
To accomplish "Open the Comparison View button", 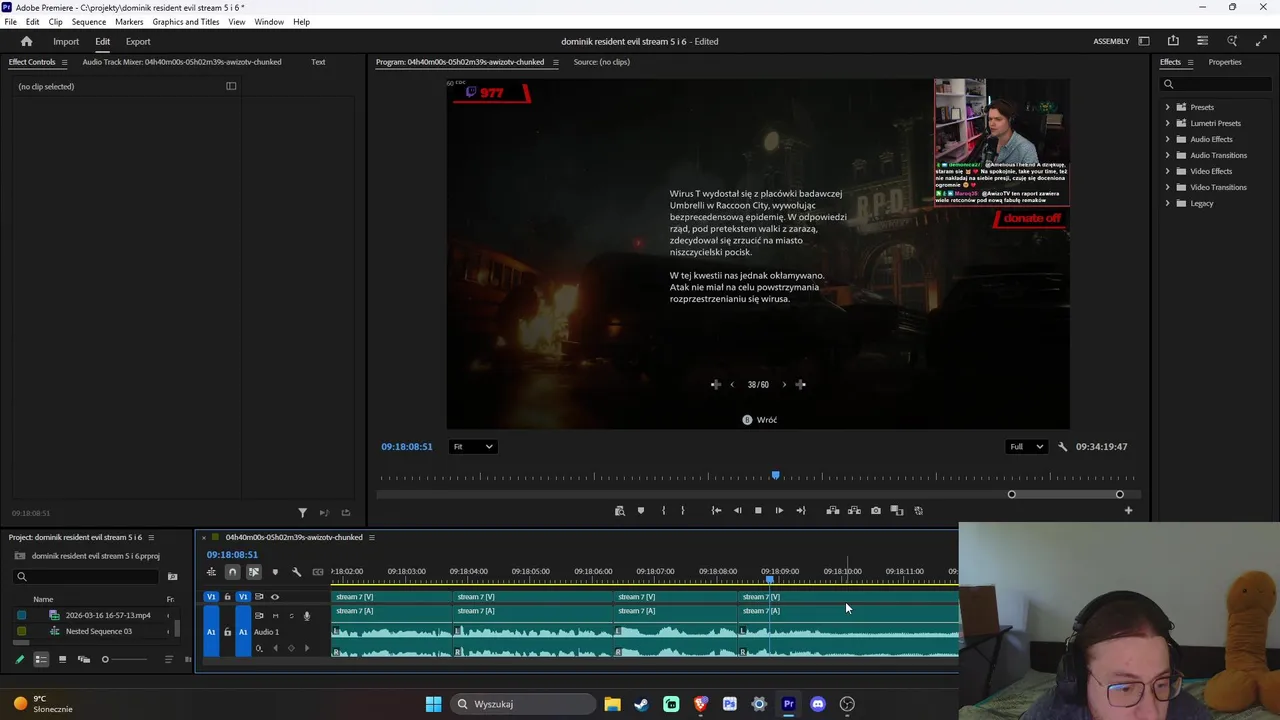I will point(897,511).
